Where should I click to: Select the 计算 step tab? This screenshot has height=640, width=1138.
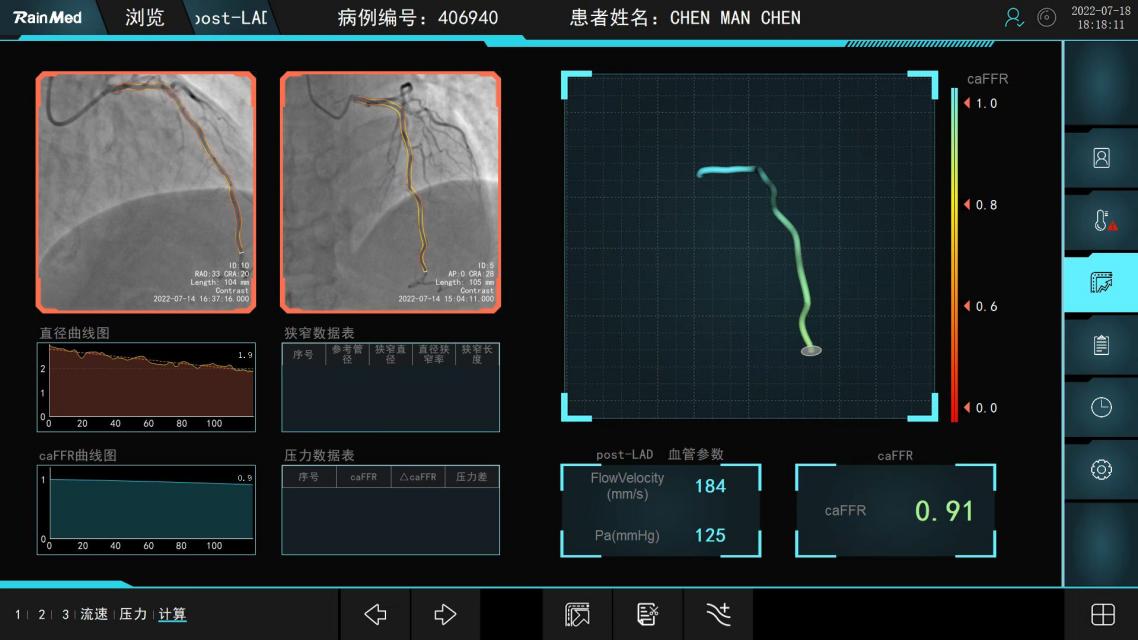172,614
